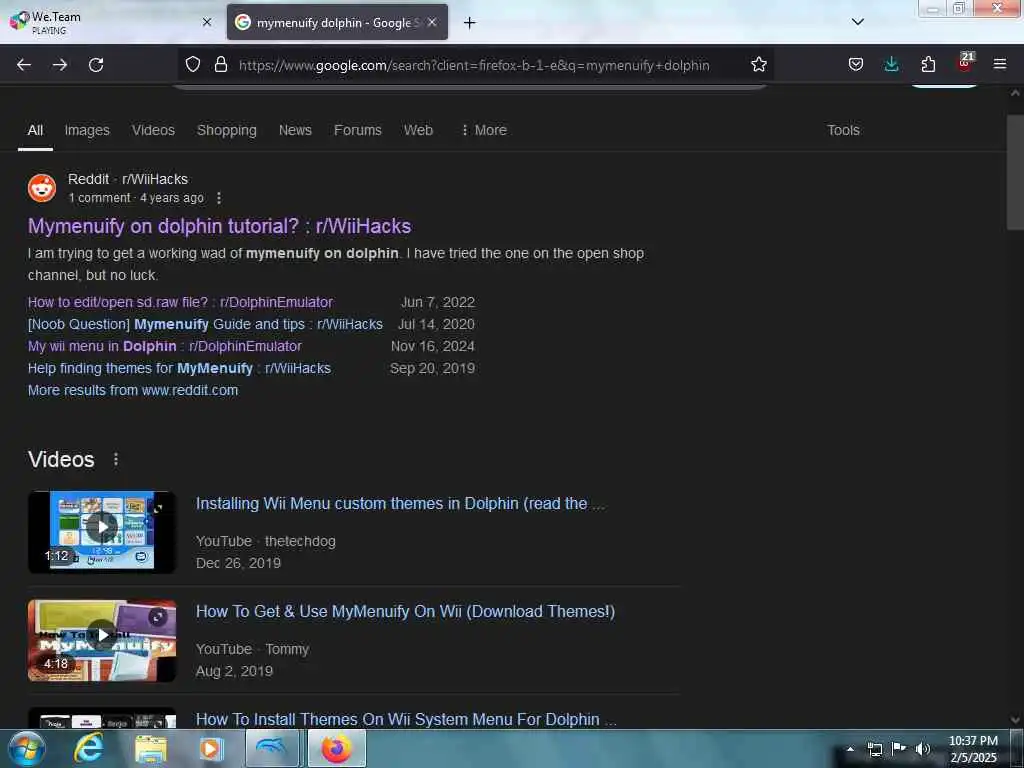
Task: Open the Windows Start menu orb
Action: point(27,749)
